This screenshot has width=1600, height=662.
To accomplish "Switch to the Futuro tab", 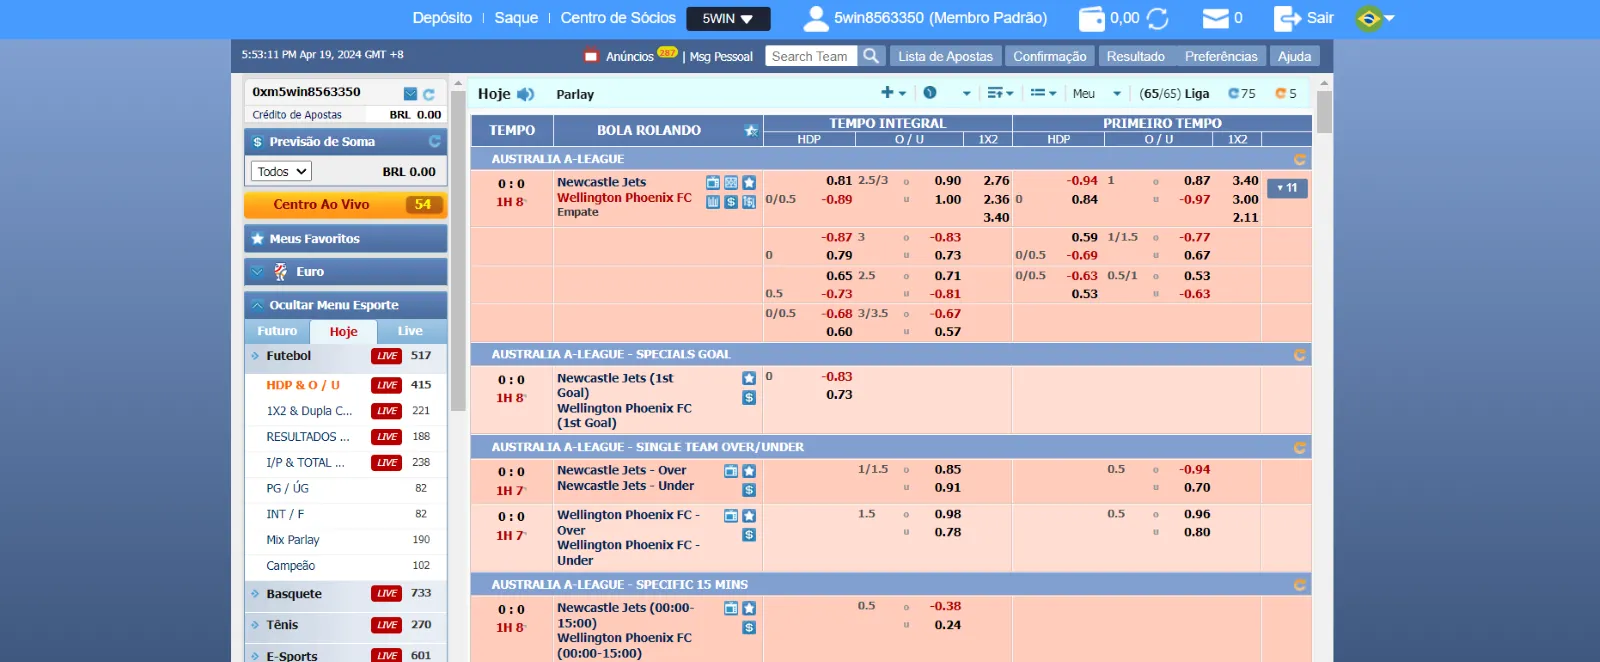I will 277,331.
